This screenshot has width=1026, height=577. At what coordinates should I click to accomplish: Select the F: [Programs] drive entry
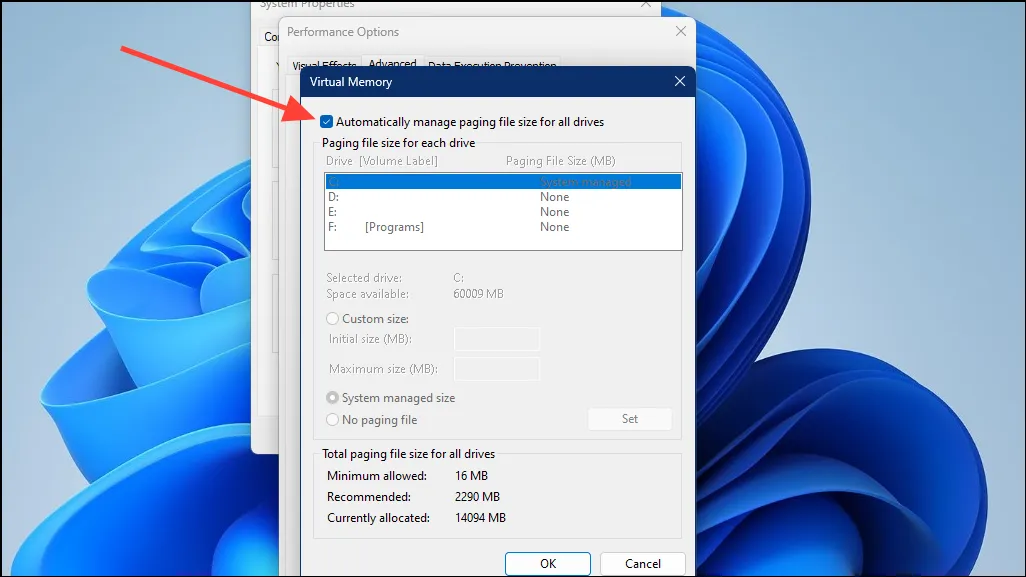tap(502, 227)
